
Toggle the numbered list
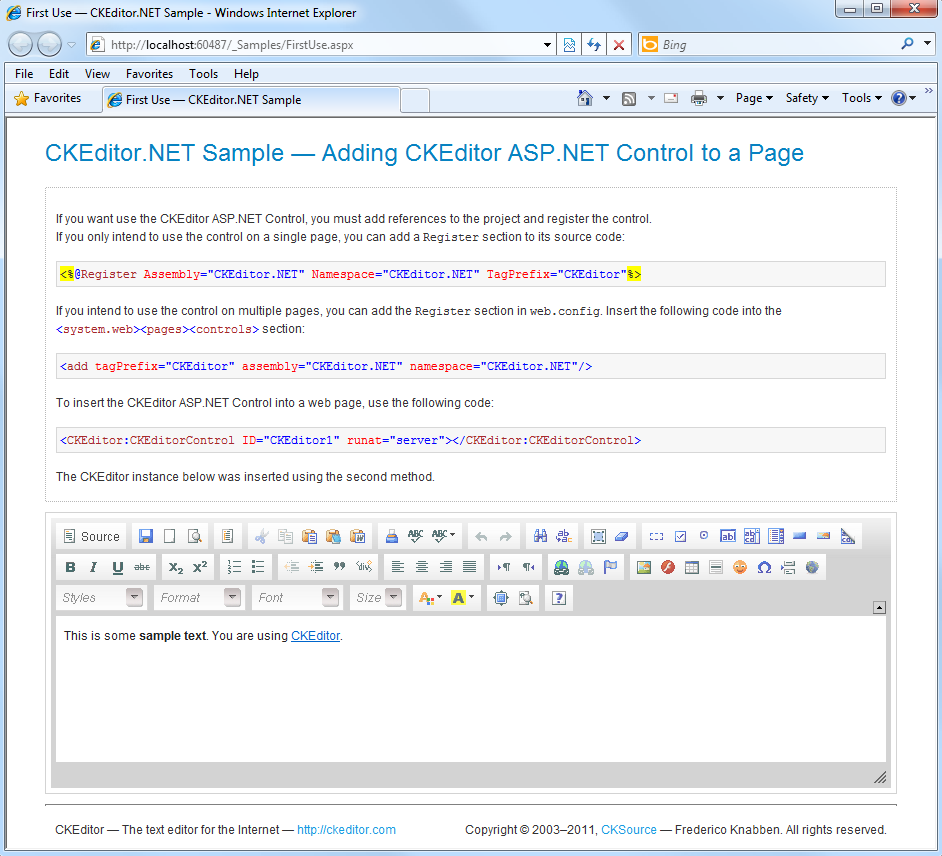pos(234,567)
